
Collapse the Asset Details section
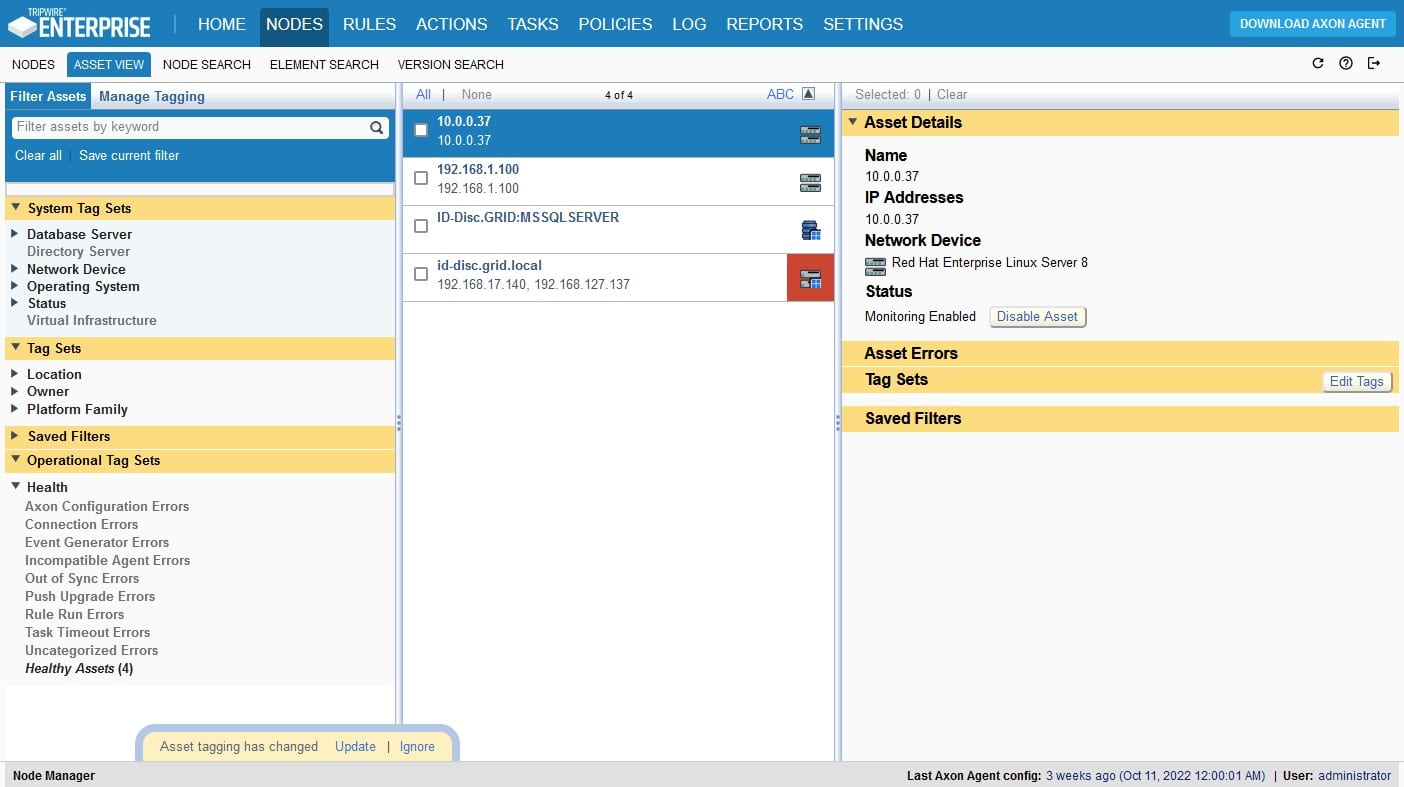853,122
